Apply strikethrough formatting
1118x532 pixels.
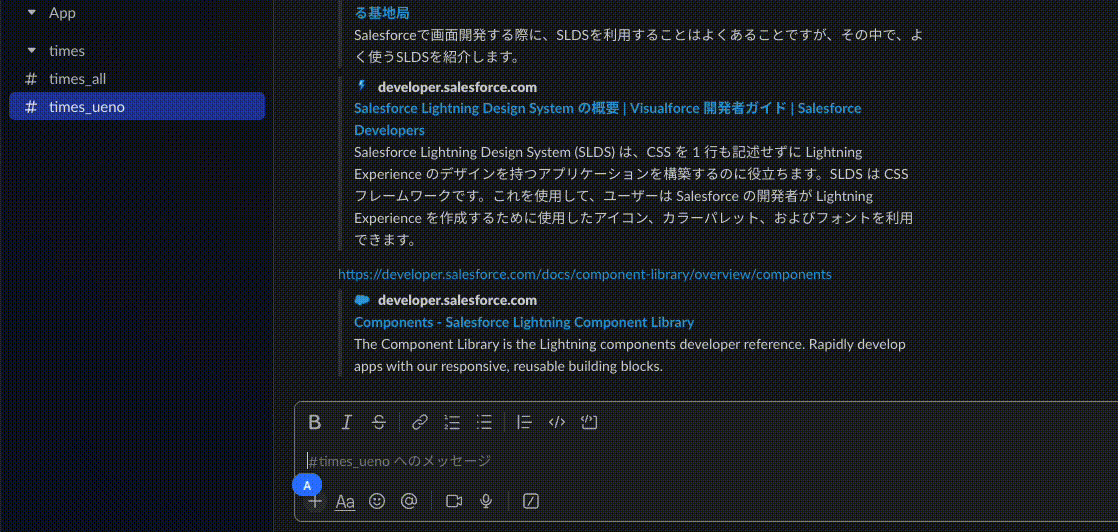[379, 422]
